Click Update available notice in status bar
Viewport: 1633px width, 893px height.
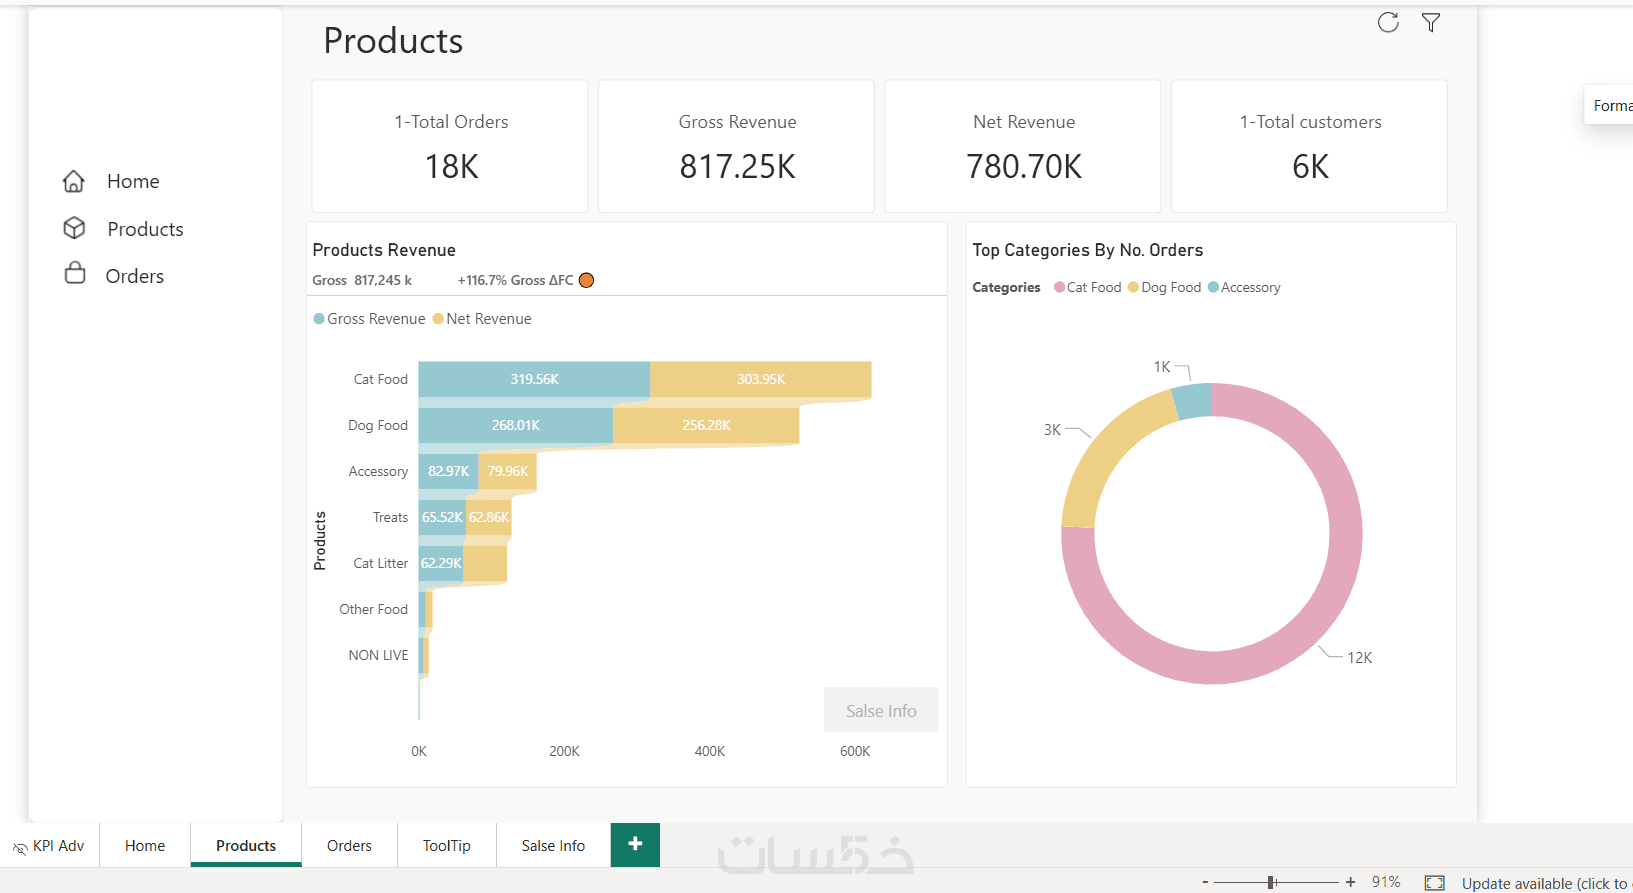(x=1545, y=883)
